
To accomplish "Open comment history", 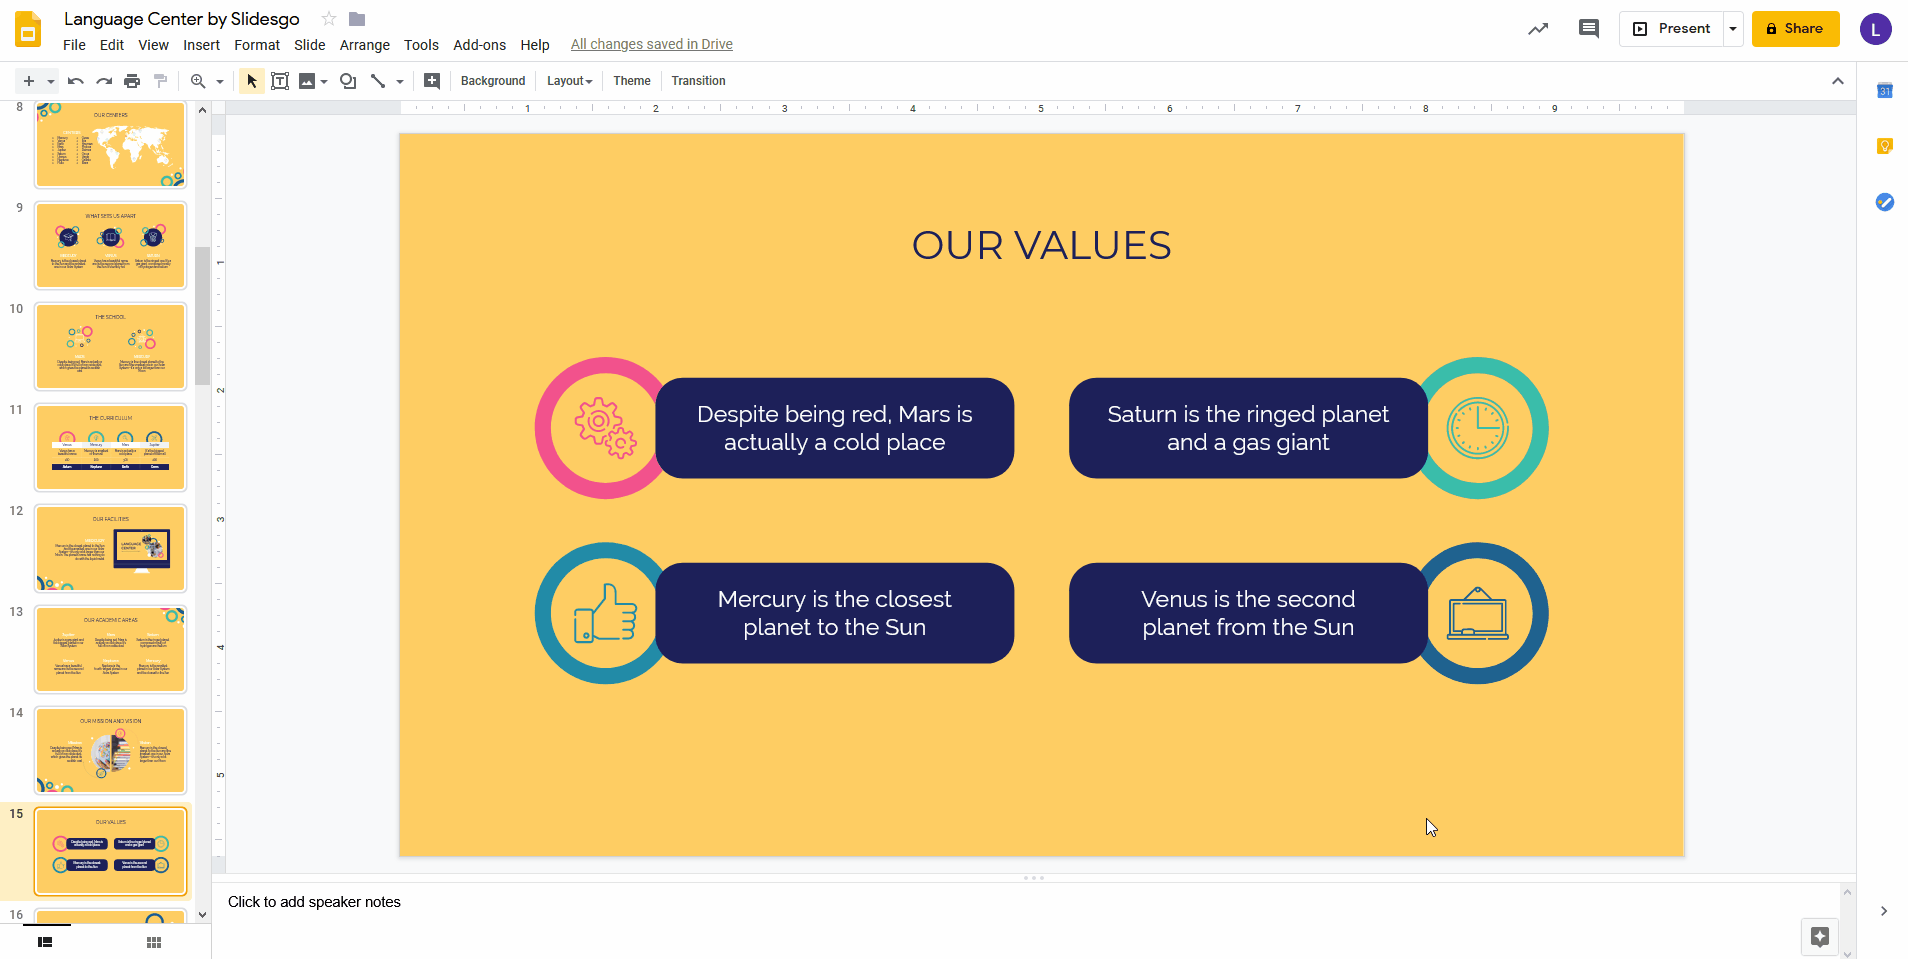I will click(x=1589, y=29).
